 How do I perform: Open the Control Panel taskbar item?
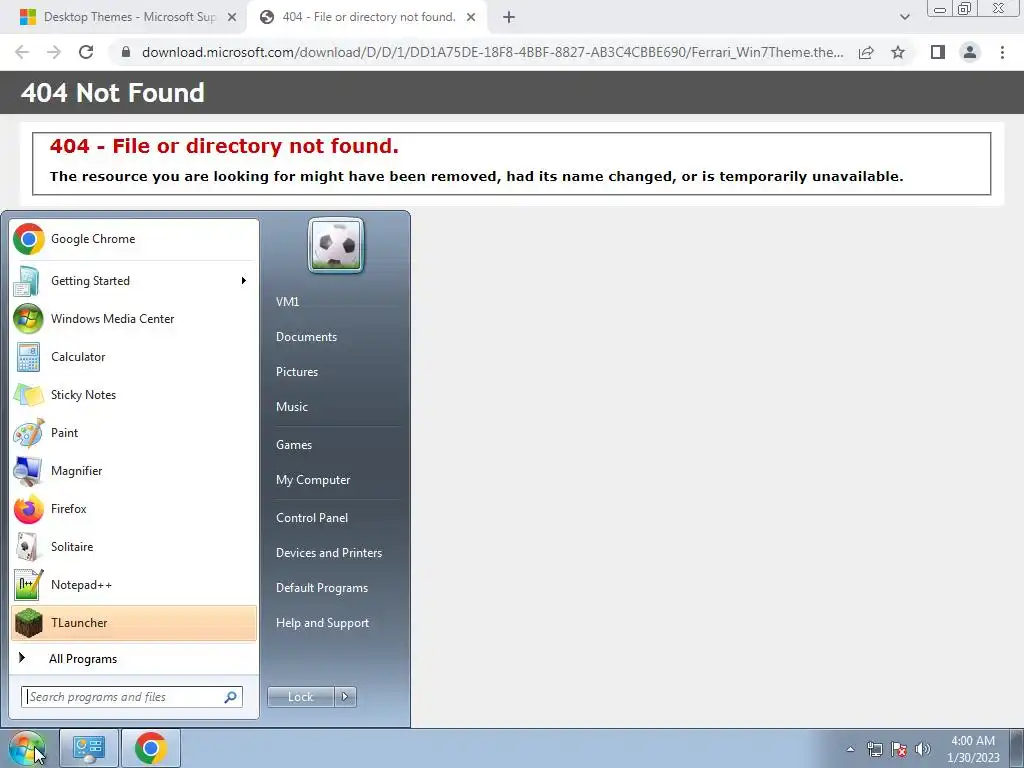[x=89, y=748]
